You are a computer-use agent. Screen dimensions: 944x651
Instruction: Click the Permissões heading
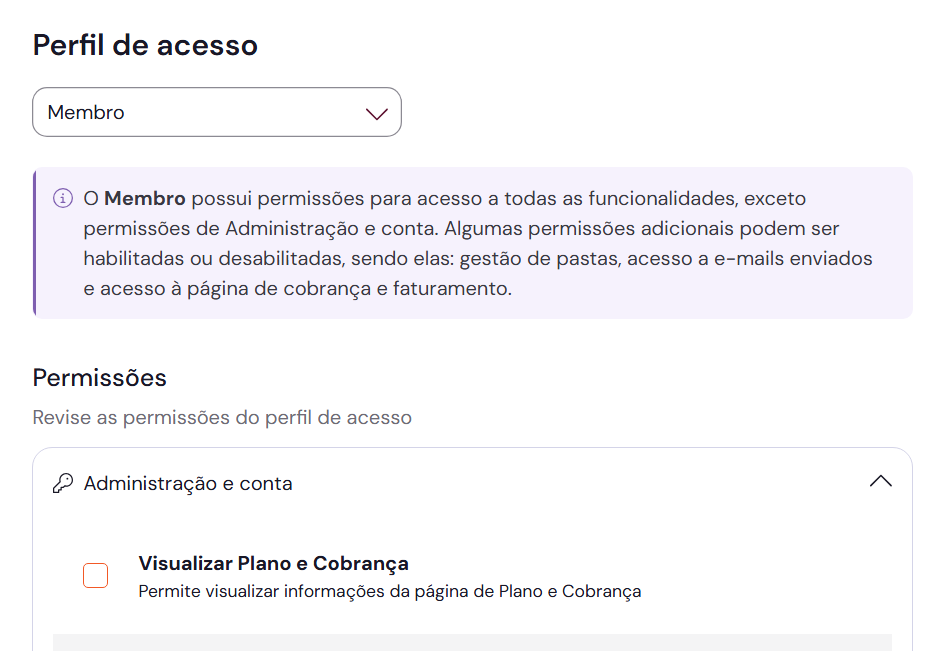[x=99, y=378]
